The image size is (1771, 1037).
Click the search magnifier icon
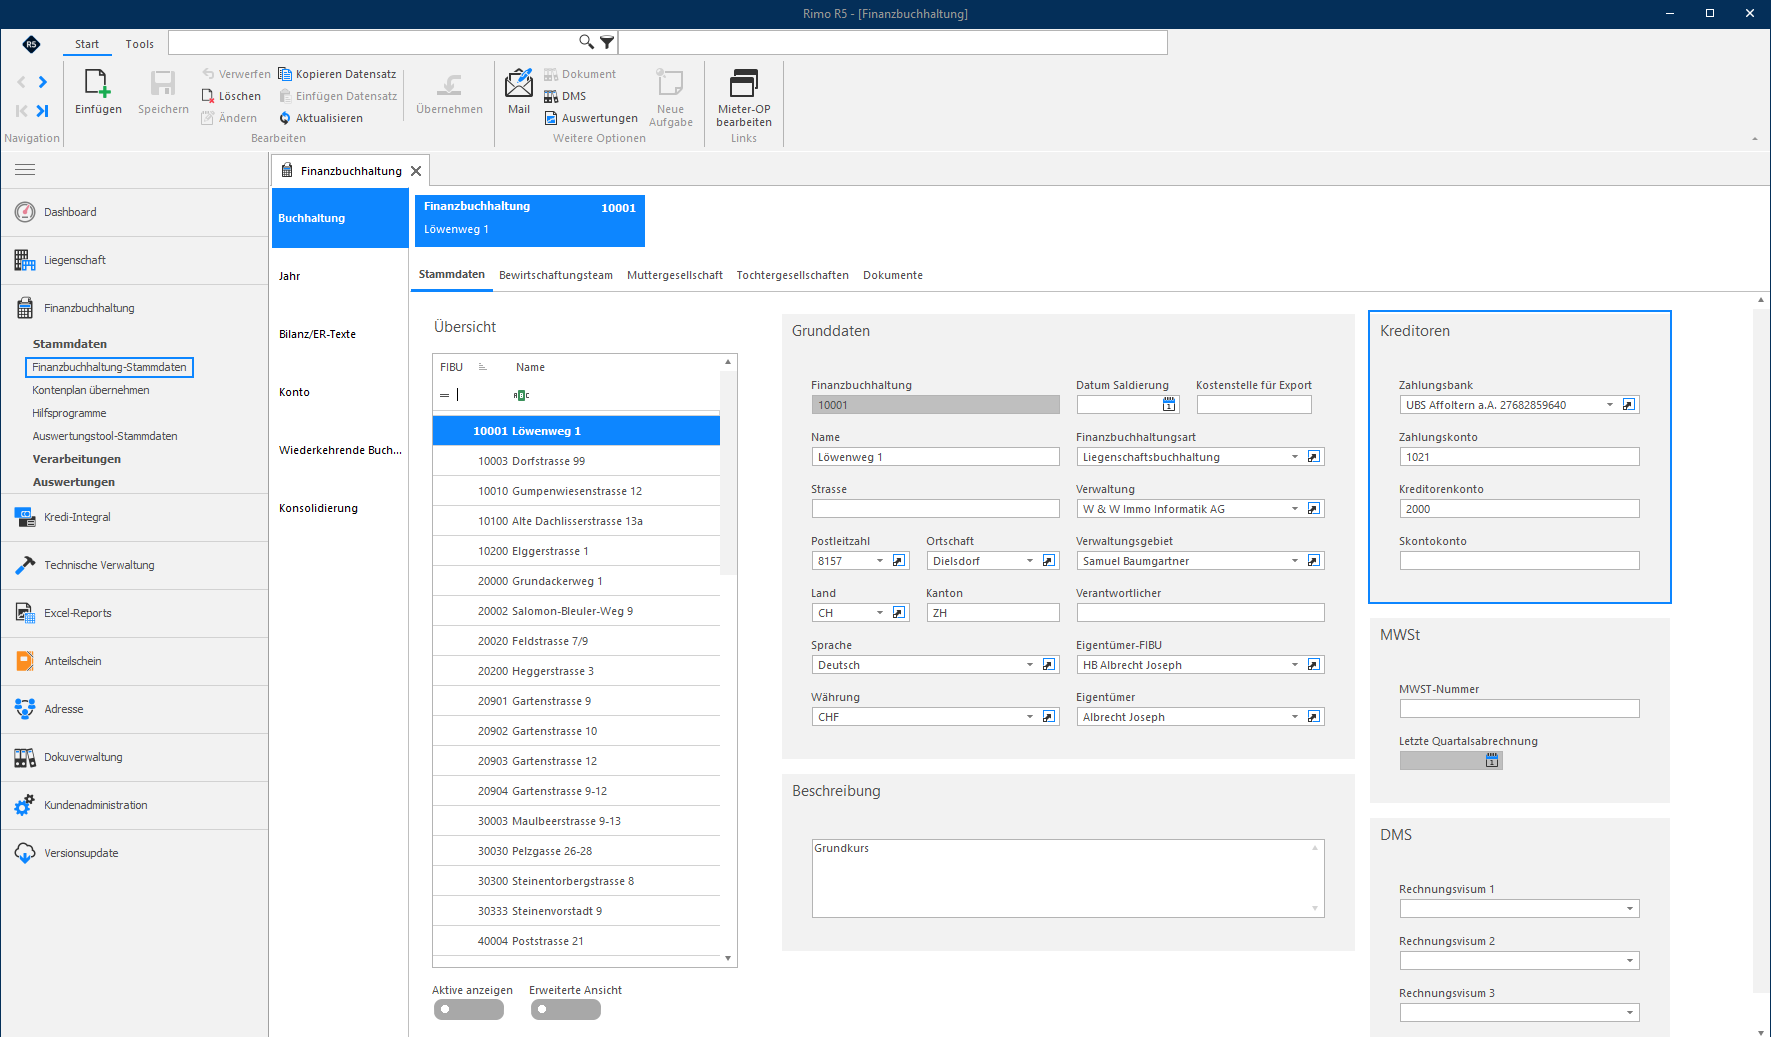(586, 42)
